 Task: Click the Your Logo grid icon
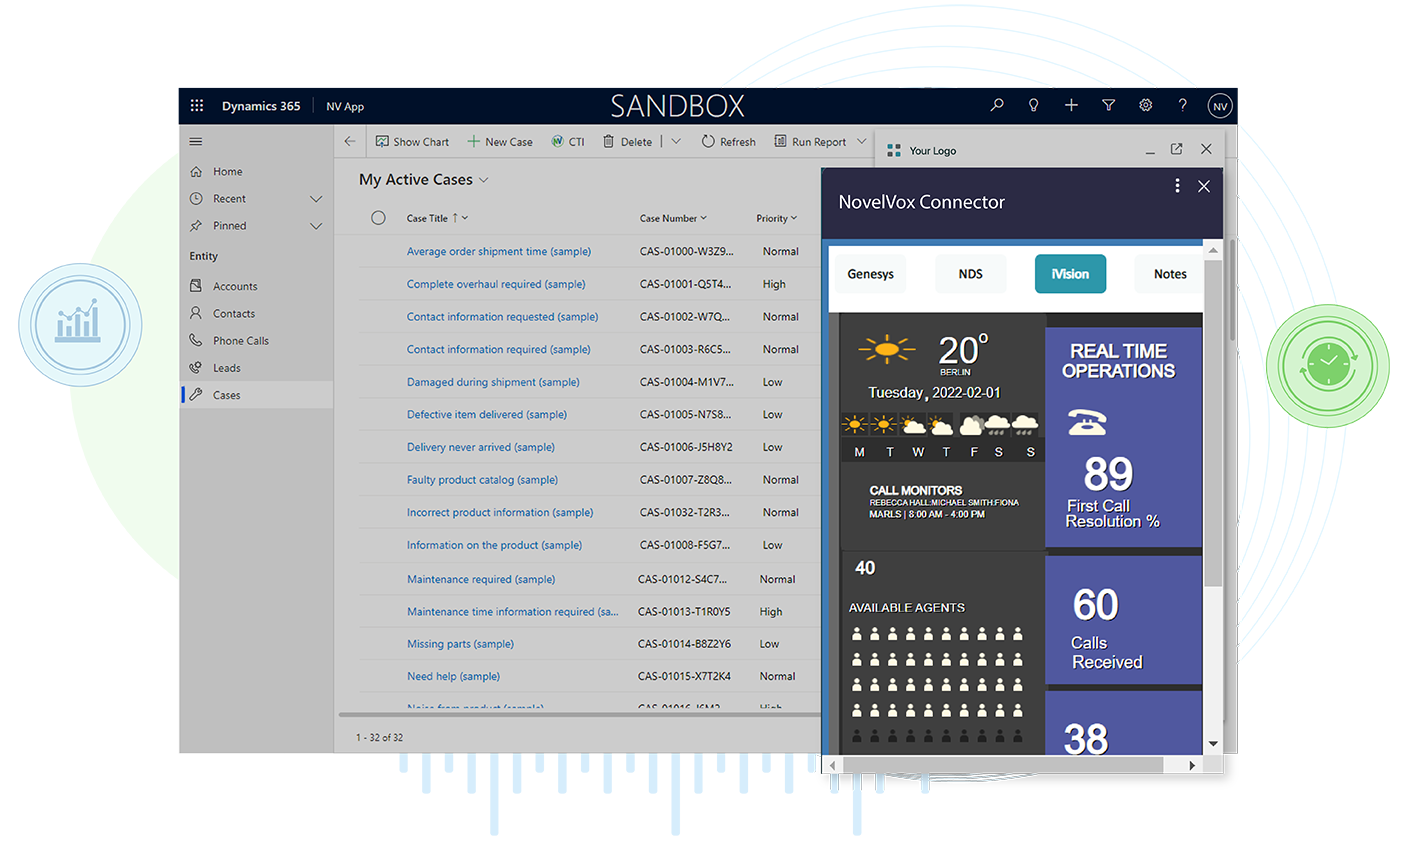(x=894, y=151)
